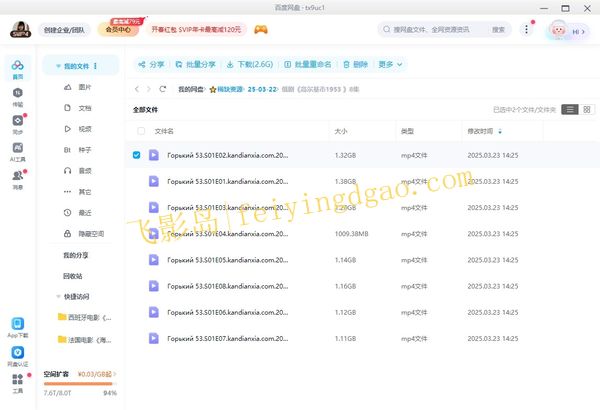Image resolution: width=600 pixels, height=410 pixels.
Task: Click video file icon of S01E07 row
Action: tap(154, 338)
